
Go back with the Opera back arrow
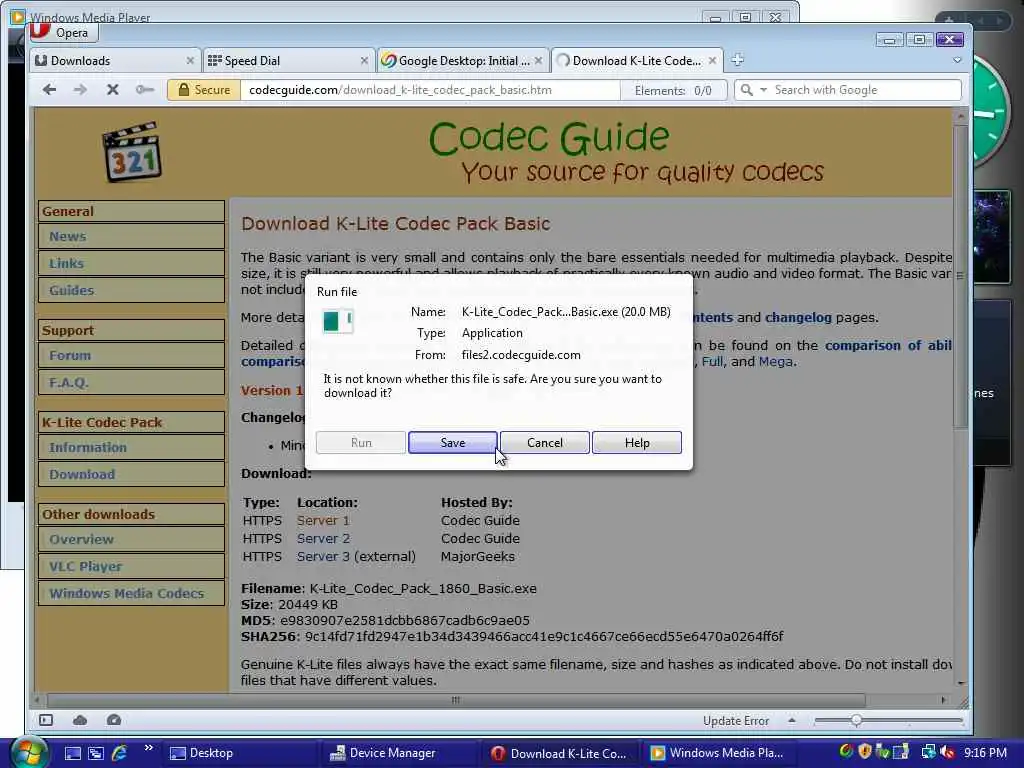pyautogui.click(x=50, y=89)
